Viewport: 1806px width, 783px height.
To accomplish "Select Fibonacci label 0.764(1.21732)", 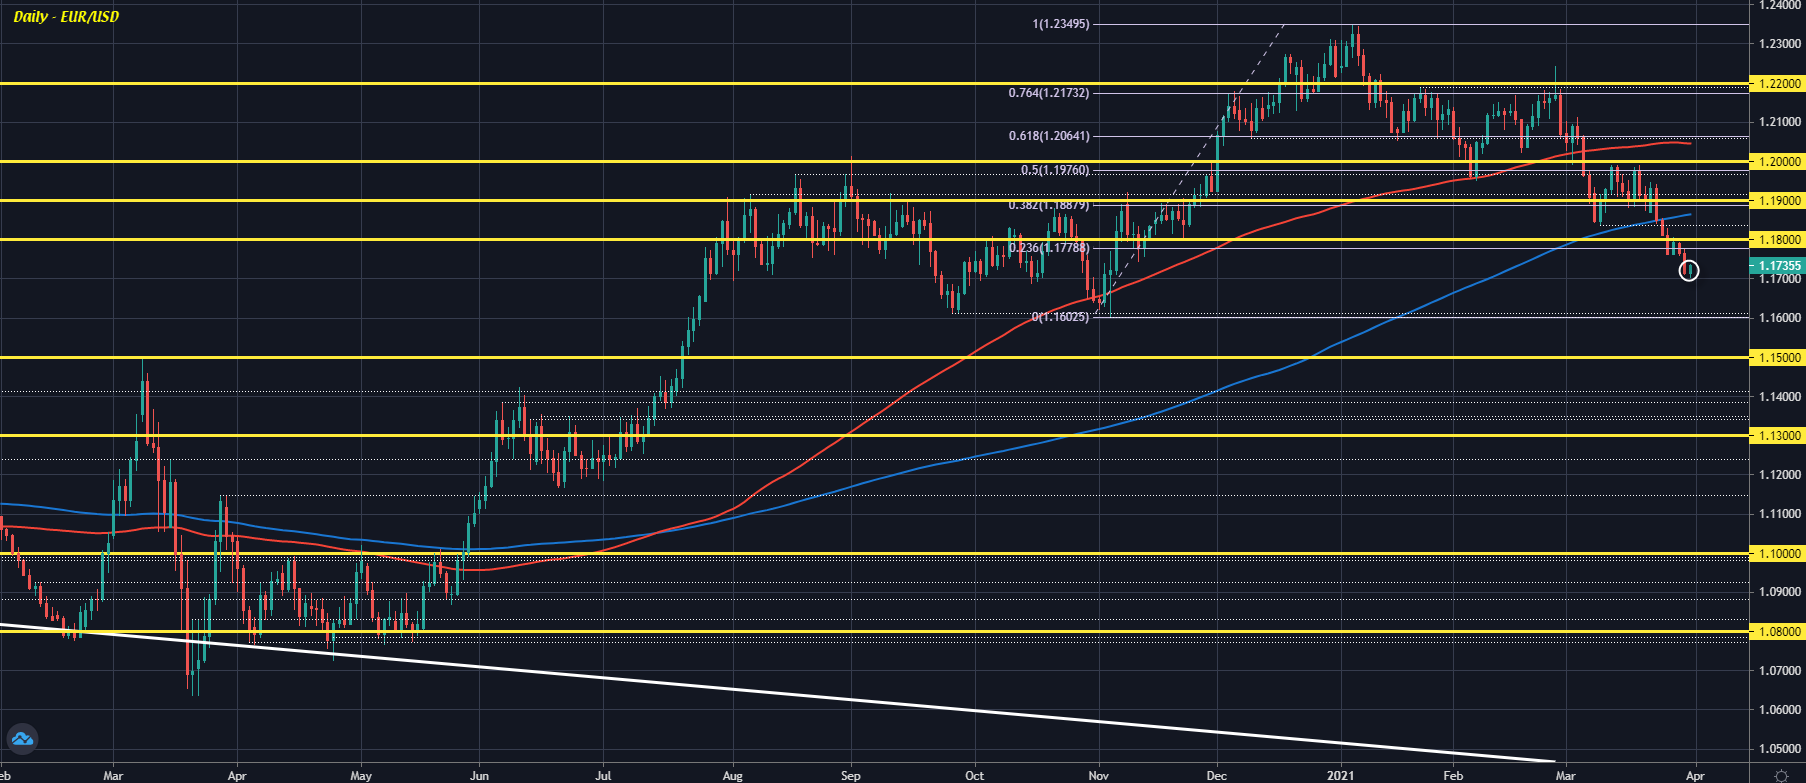I will [x=1049, y=93].
